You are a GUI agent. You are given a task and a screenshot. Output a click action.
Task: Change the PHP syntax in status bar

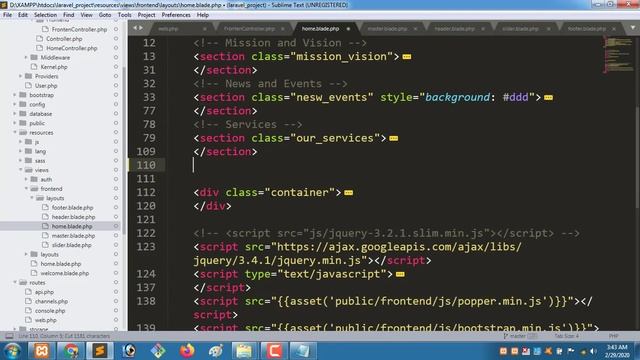613,336
